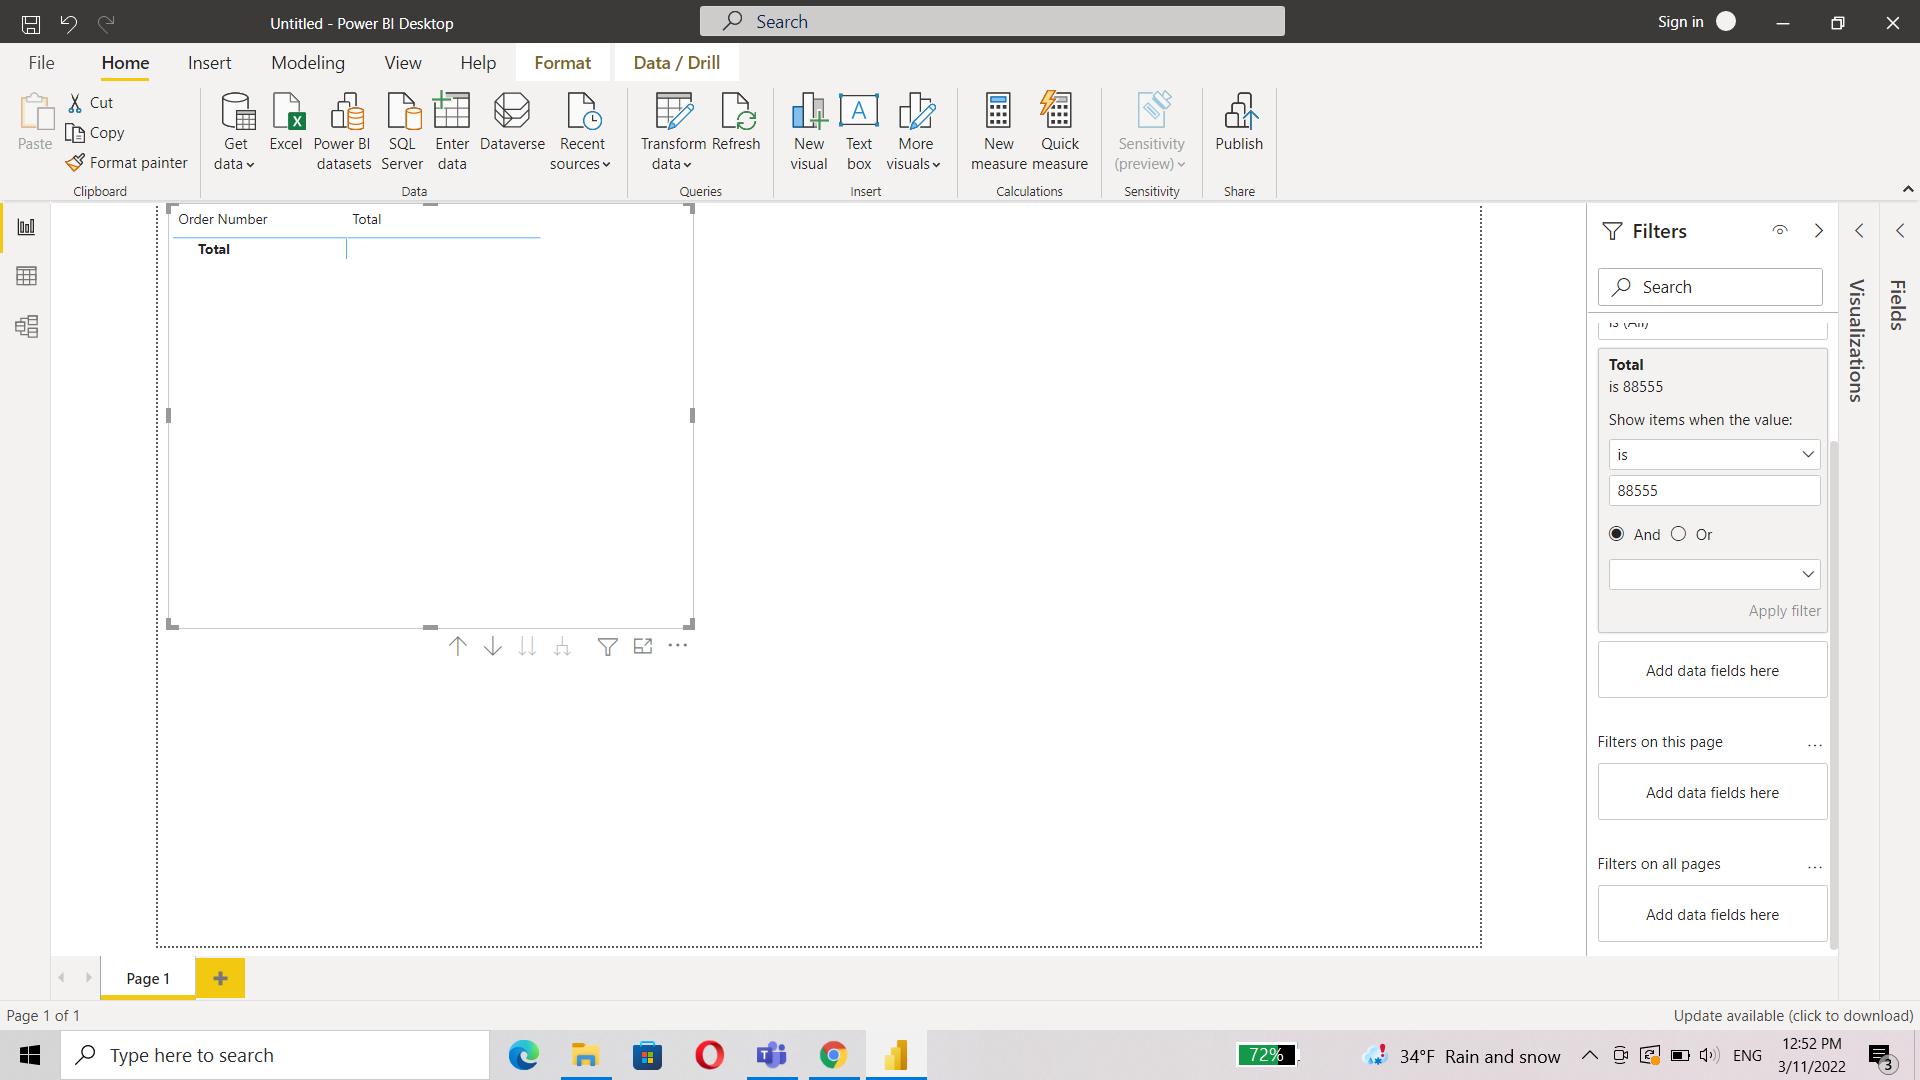Open the Get data menu
Viewport: 1920px width, 1080px height.
coord(235,132)
